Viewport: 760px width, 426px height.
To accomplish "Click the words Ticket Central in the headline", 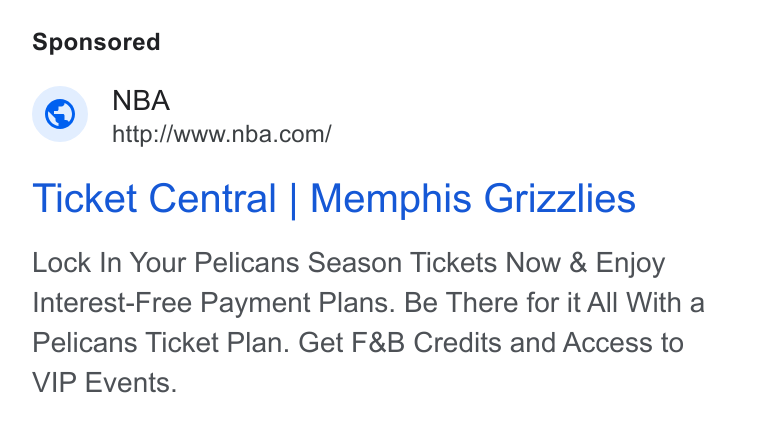I will pos(154,199).
